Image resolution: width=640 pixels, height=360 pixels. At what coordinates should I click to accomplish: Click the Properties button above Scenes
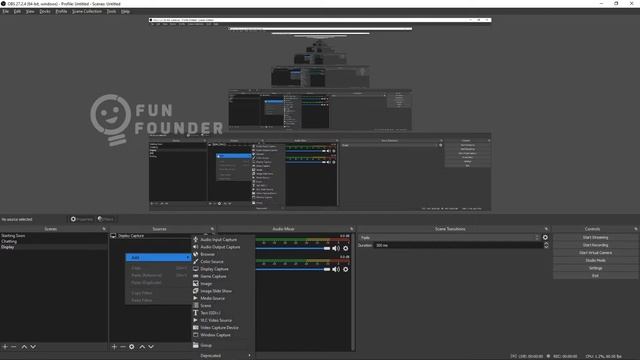click(x=82, y=219)
